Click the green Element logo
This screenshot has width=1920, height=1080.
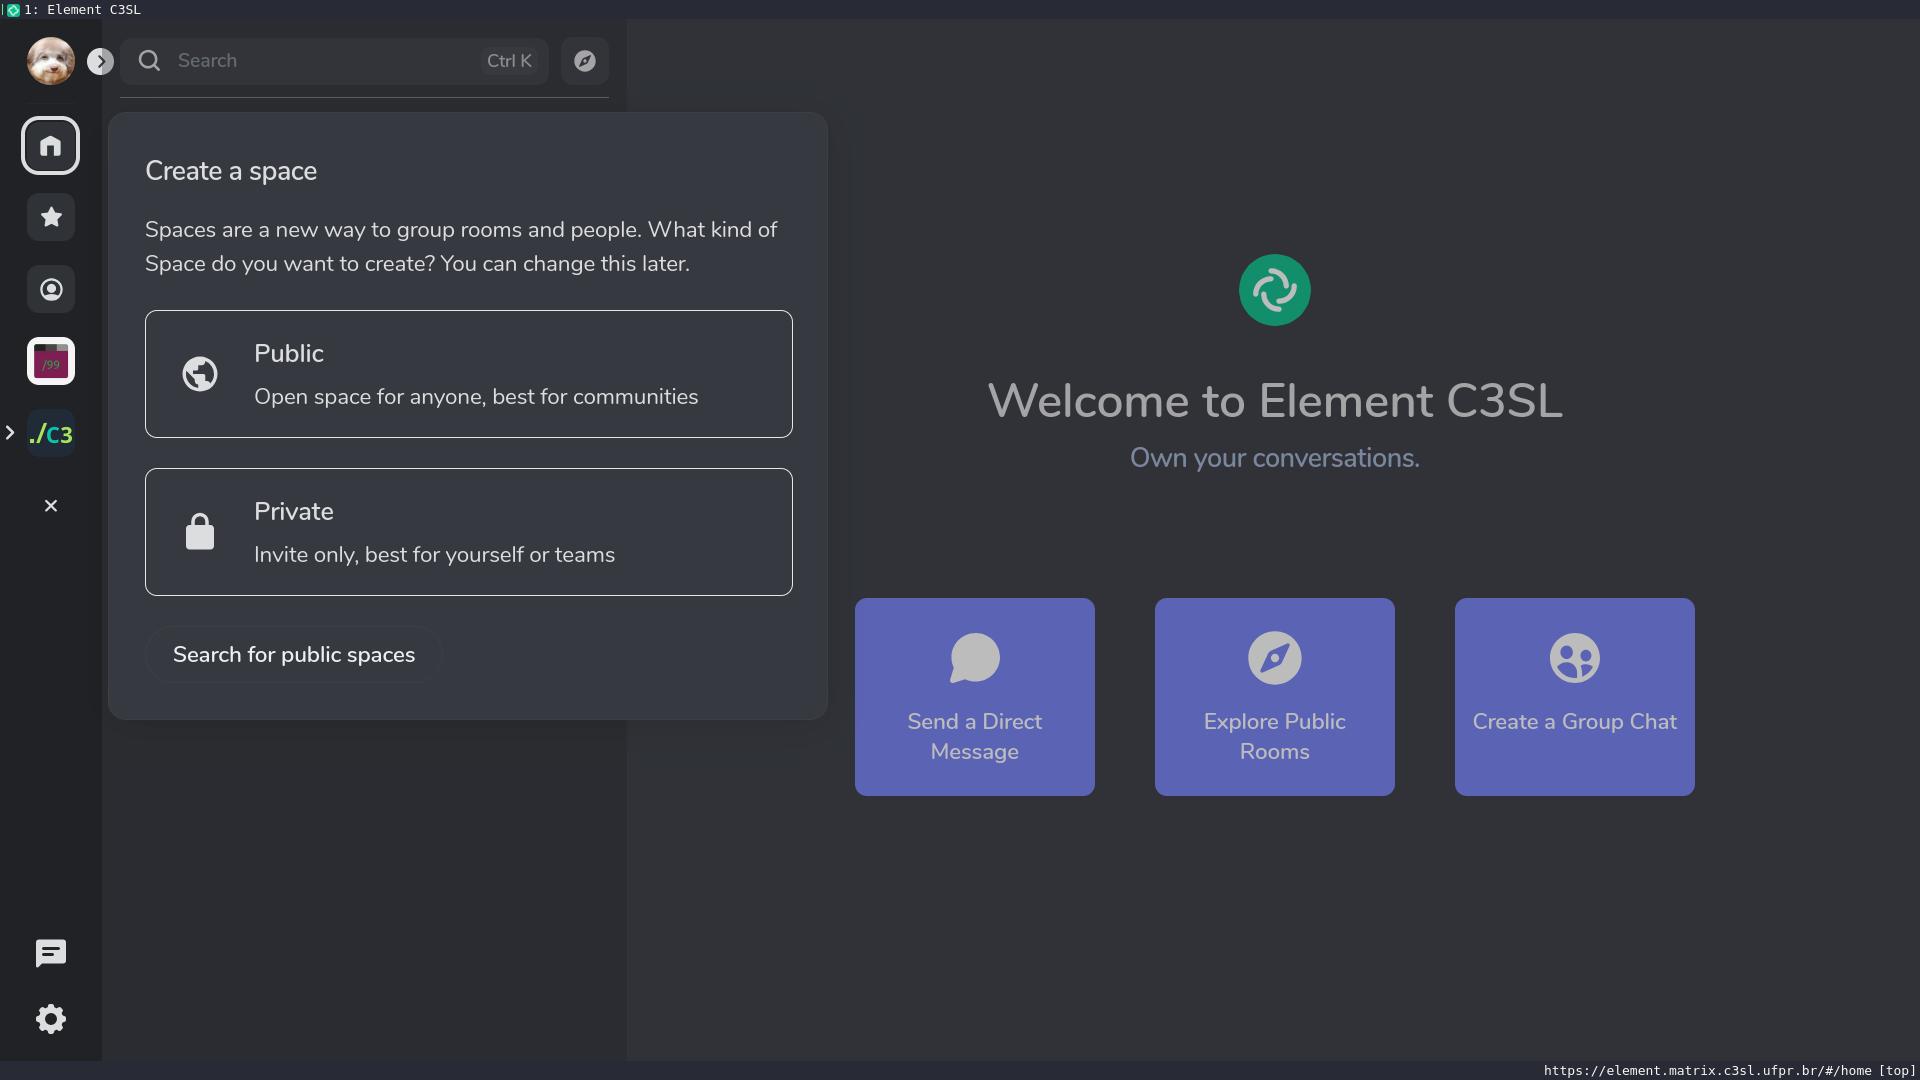tap(1274, 290)
